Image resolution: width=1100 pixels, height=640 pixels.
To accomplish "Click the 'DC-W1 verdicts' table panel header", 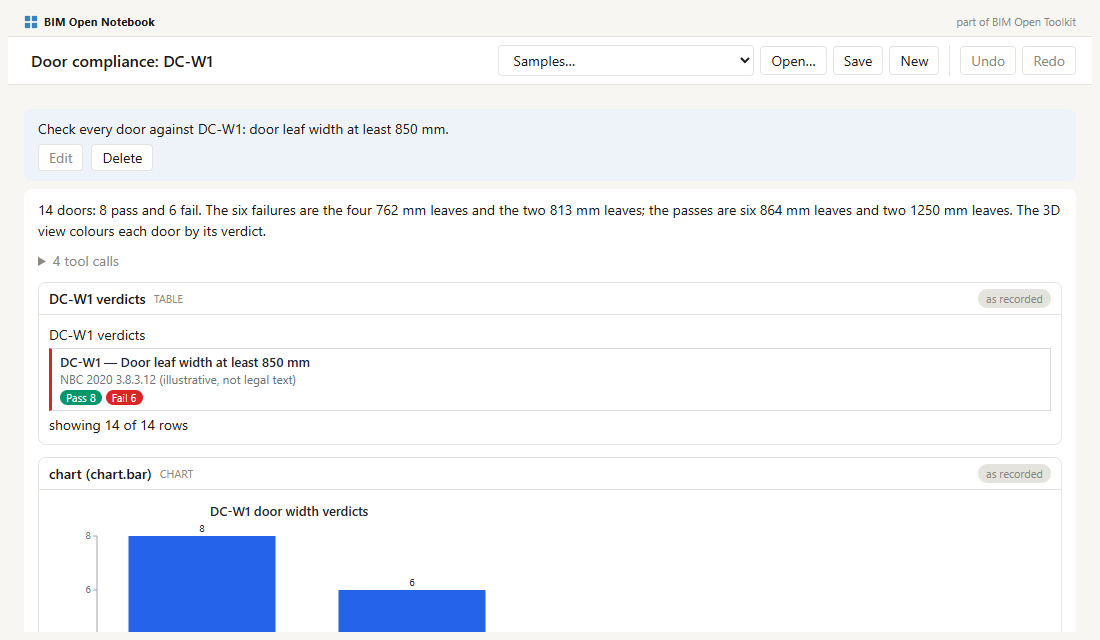I will click(550, 299).
